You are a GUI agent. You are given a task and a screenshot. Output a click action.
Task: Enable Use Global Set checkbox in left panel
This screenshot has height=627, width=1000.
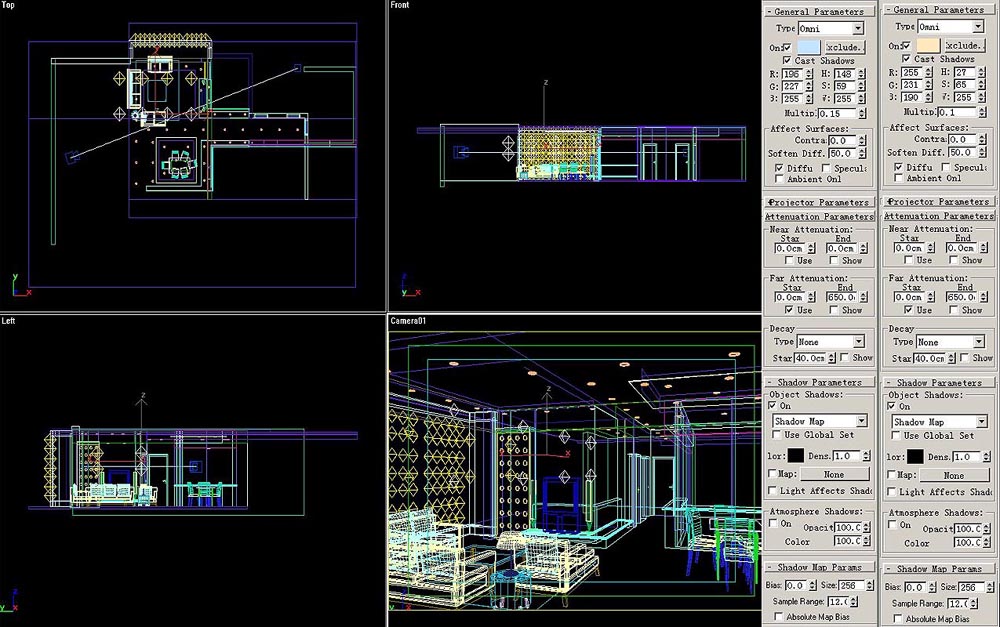pos(776,435)
